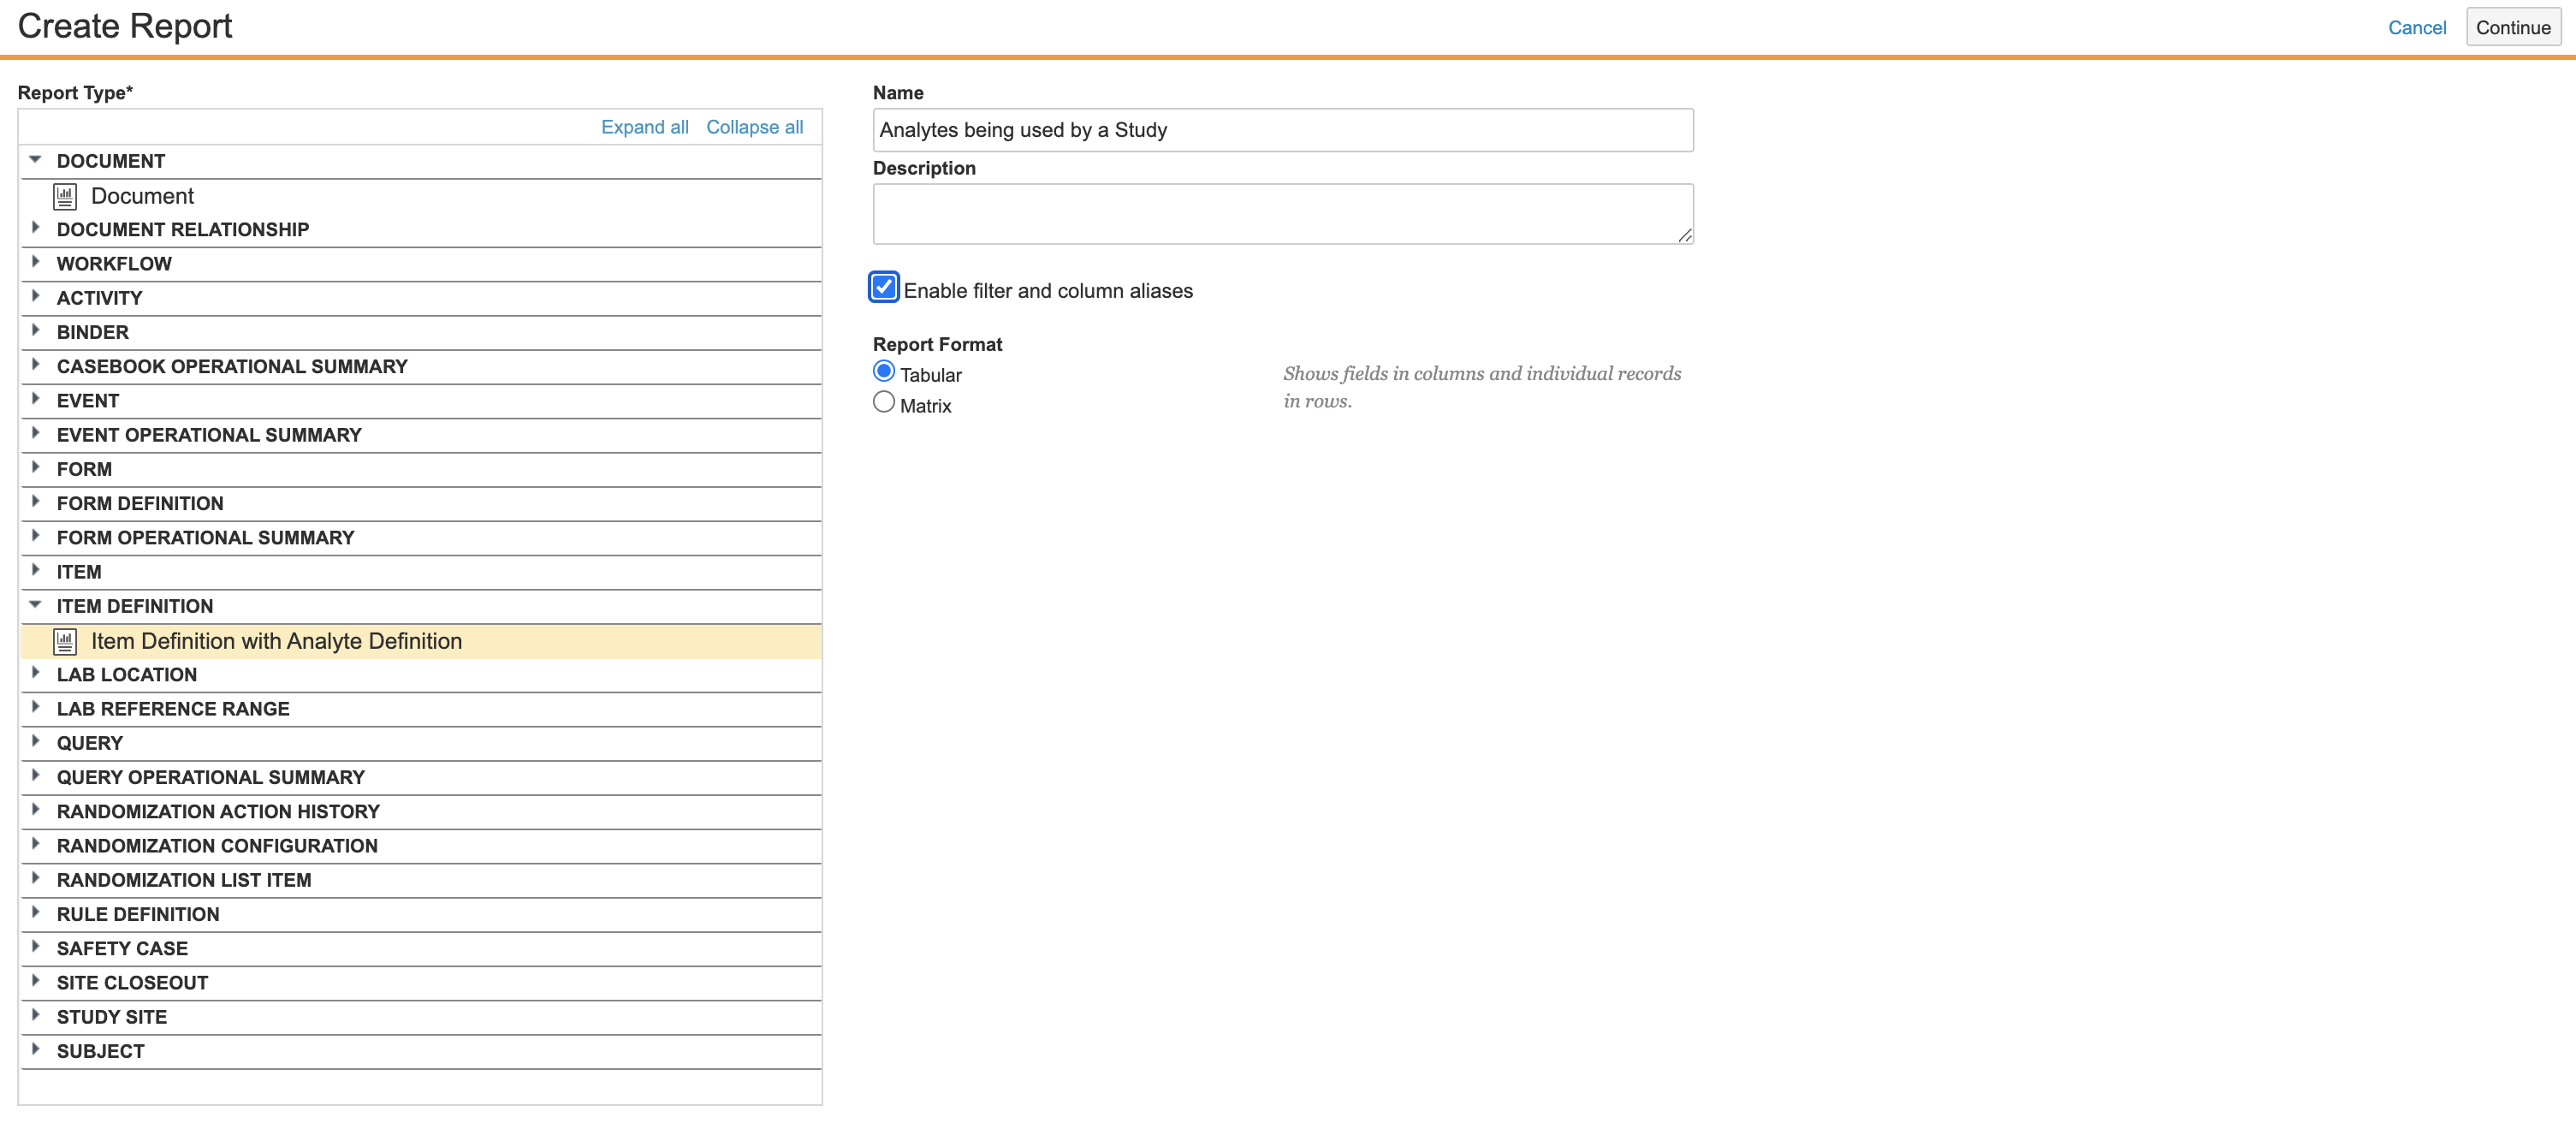Viewport: 2576px width, 1123px height.
Task: Click the Item Definition with Analyte Definition icon
Action: 65,641
